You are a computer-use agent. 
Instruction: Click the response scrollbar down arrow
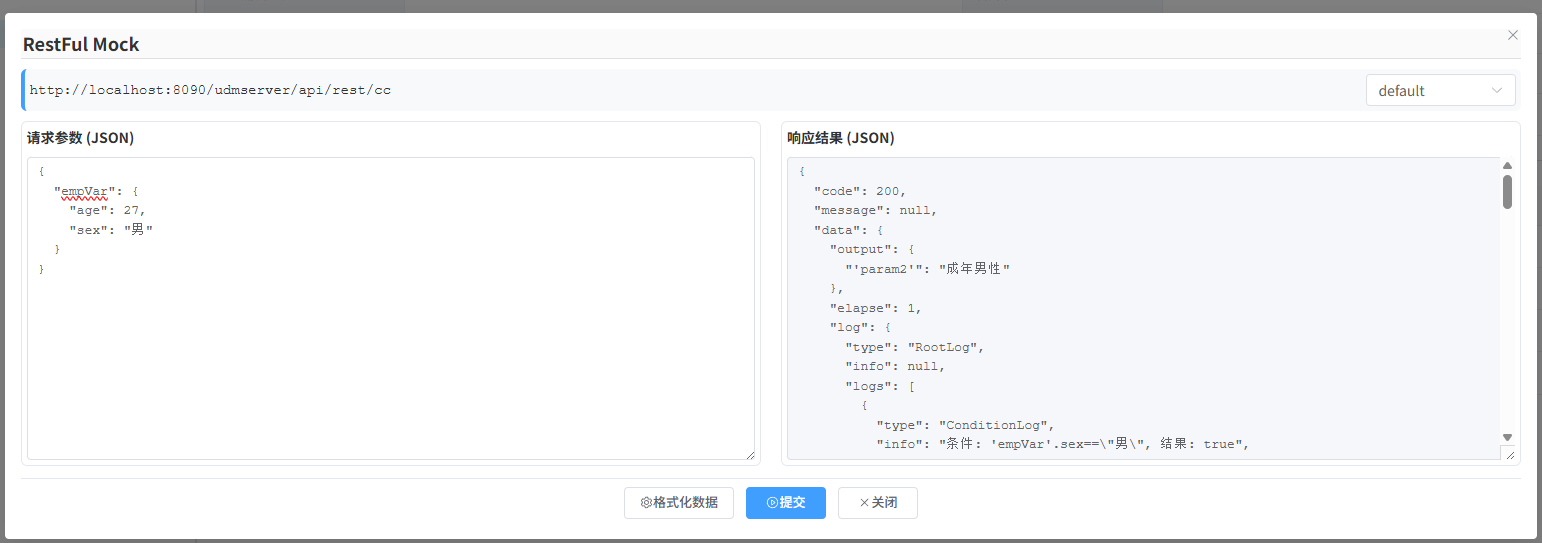click(x=1507, y=437)
